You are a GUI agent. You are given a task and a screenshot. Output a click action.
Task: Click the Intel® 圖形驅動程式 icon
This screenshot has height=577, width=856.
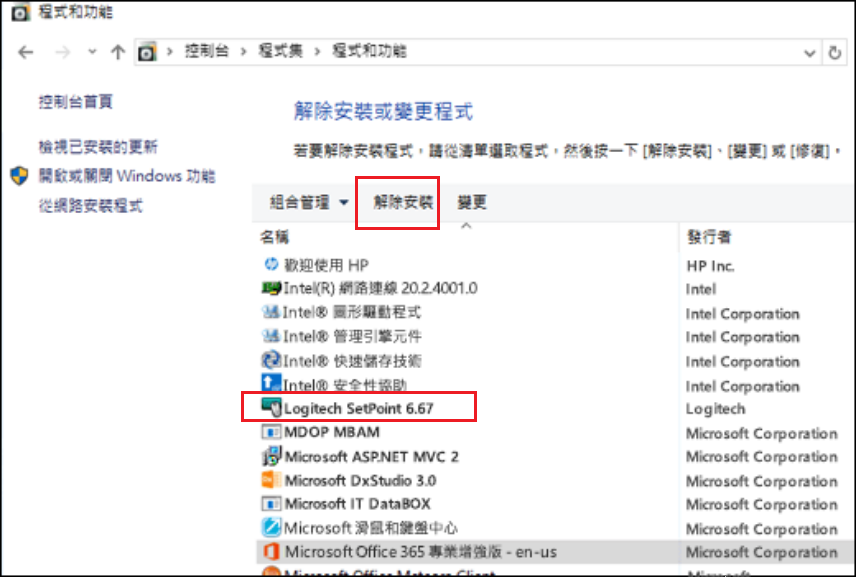click(271, 312)
